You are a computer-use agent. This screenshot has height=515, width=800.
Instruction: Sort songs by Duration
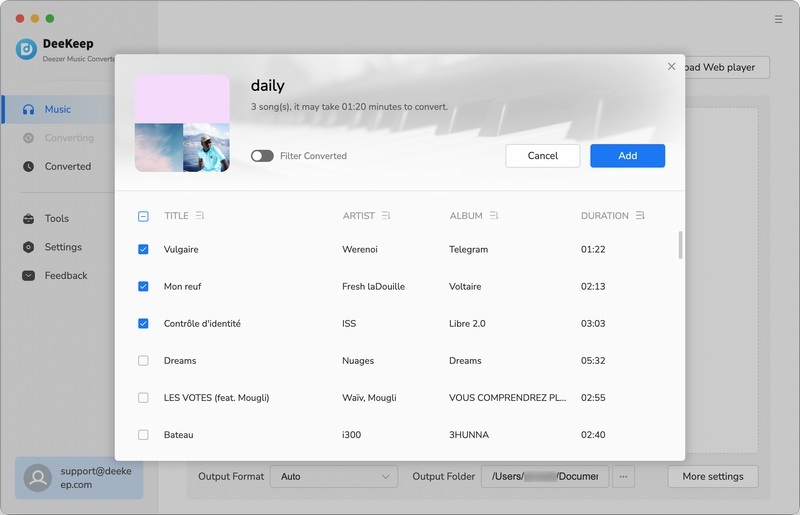click(x=640, y=215)
